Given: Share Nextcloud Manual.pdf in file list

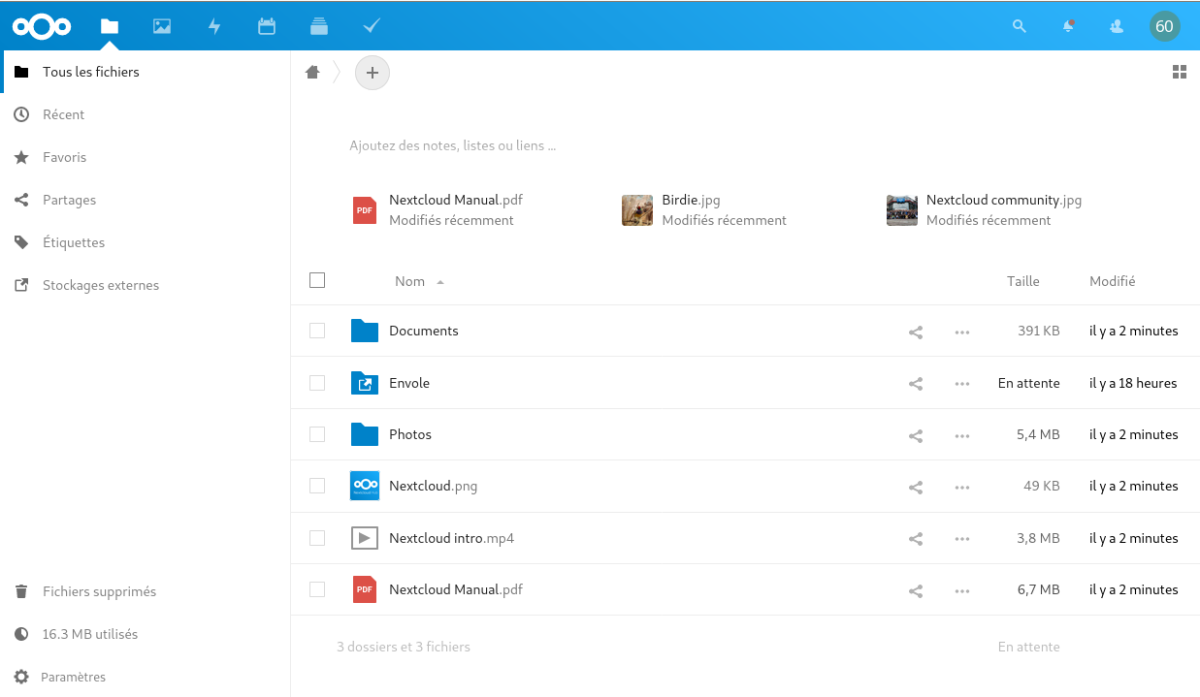Looking at the screenshot, I should pyautogui.click(x=915, y=590).
